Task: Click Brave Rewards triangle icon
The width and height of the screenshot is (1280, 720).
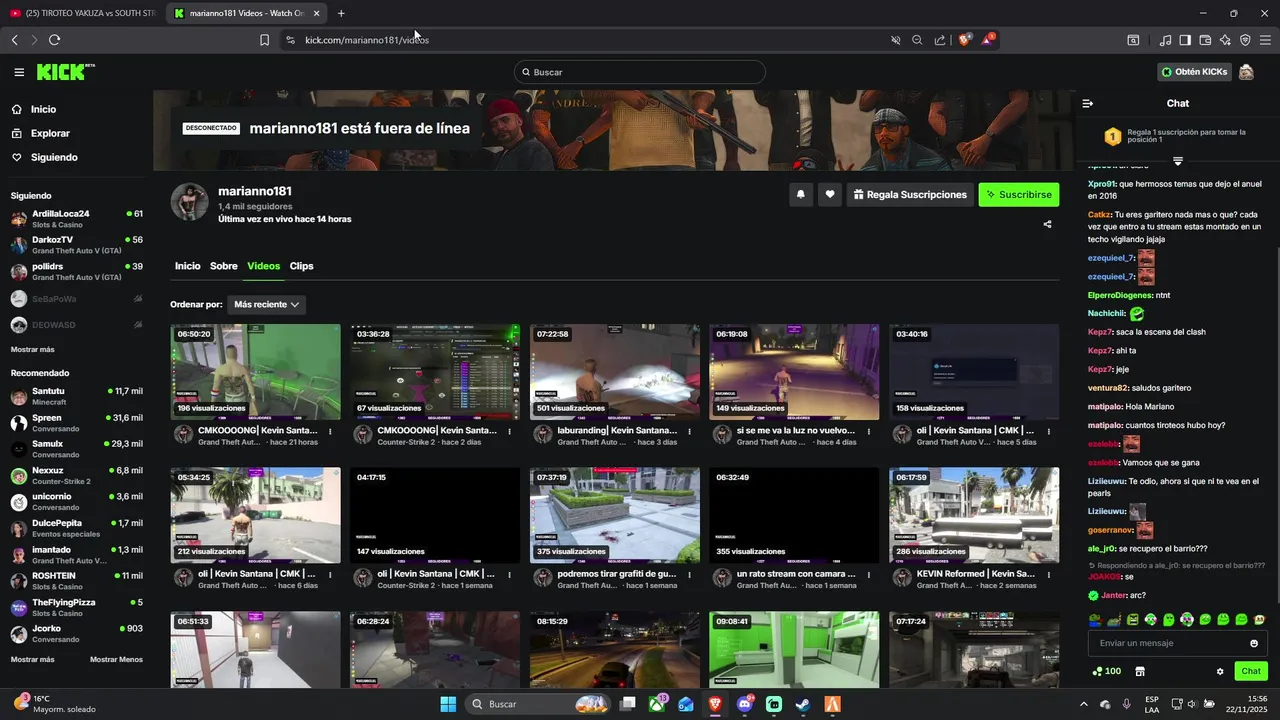Action: click(x=988, y=40)
